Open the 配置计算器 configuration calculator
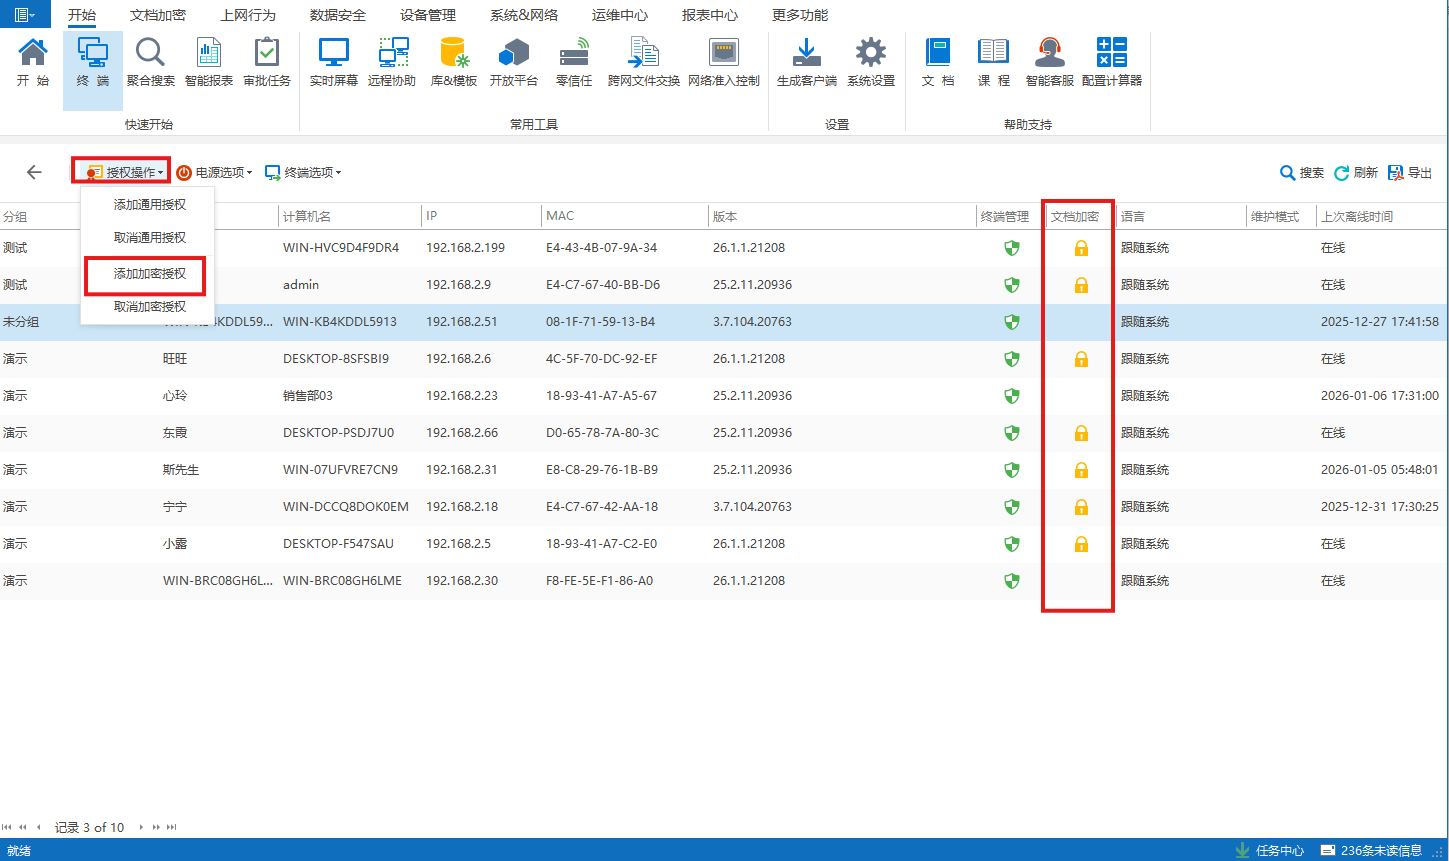 pos(1111,62)
